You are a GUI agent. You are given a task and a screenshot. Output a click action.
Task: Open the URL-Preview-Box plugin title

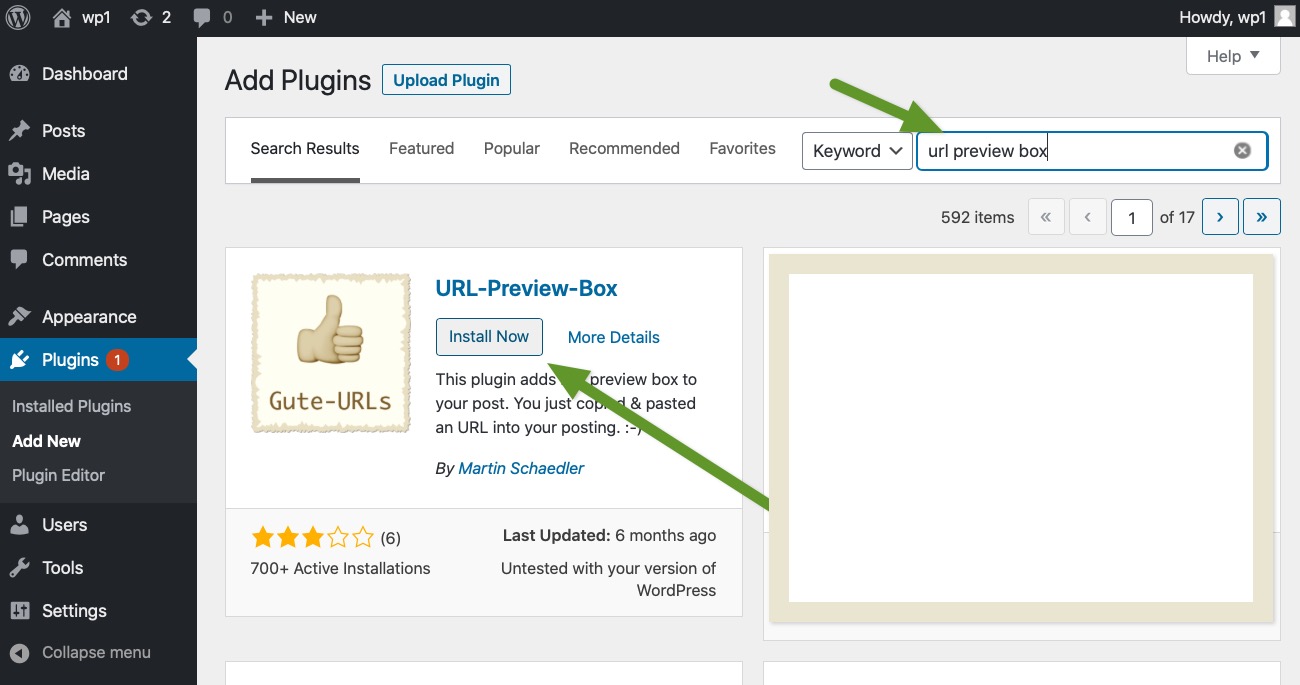click(x=526, y=289)
